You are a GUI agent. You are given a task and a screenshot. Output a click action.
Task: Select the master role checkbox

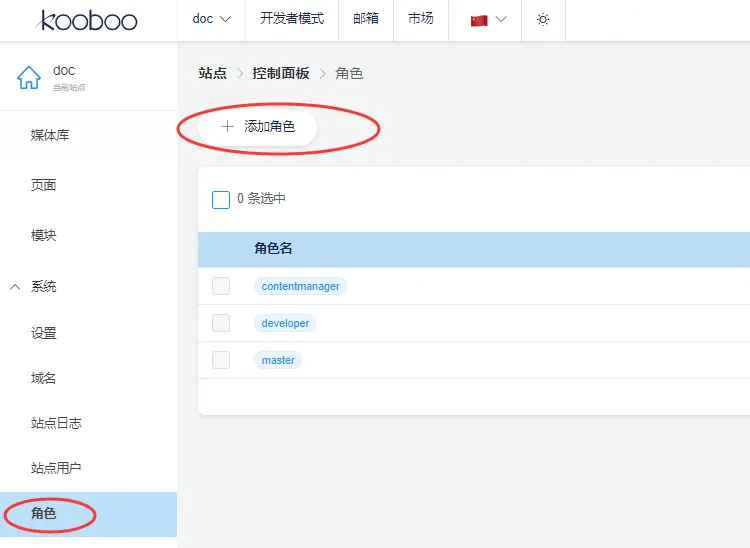tap(221, 360)
